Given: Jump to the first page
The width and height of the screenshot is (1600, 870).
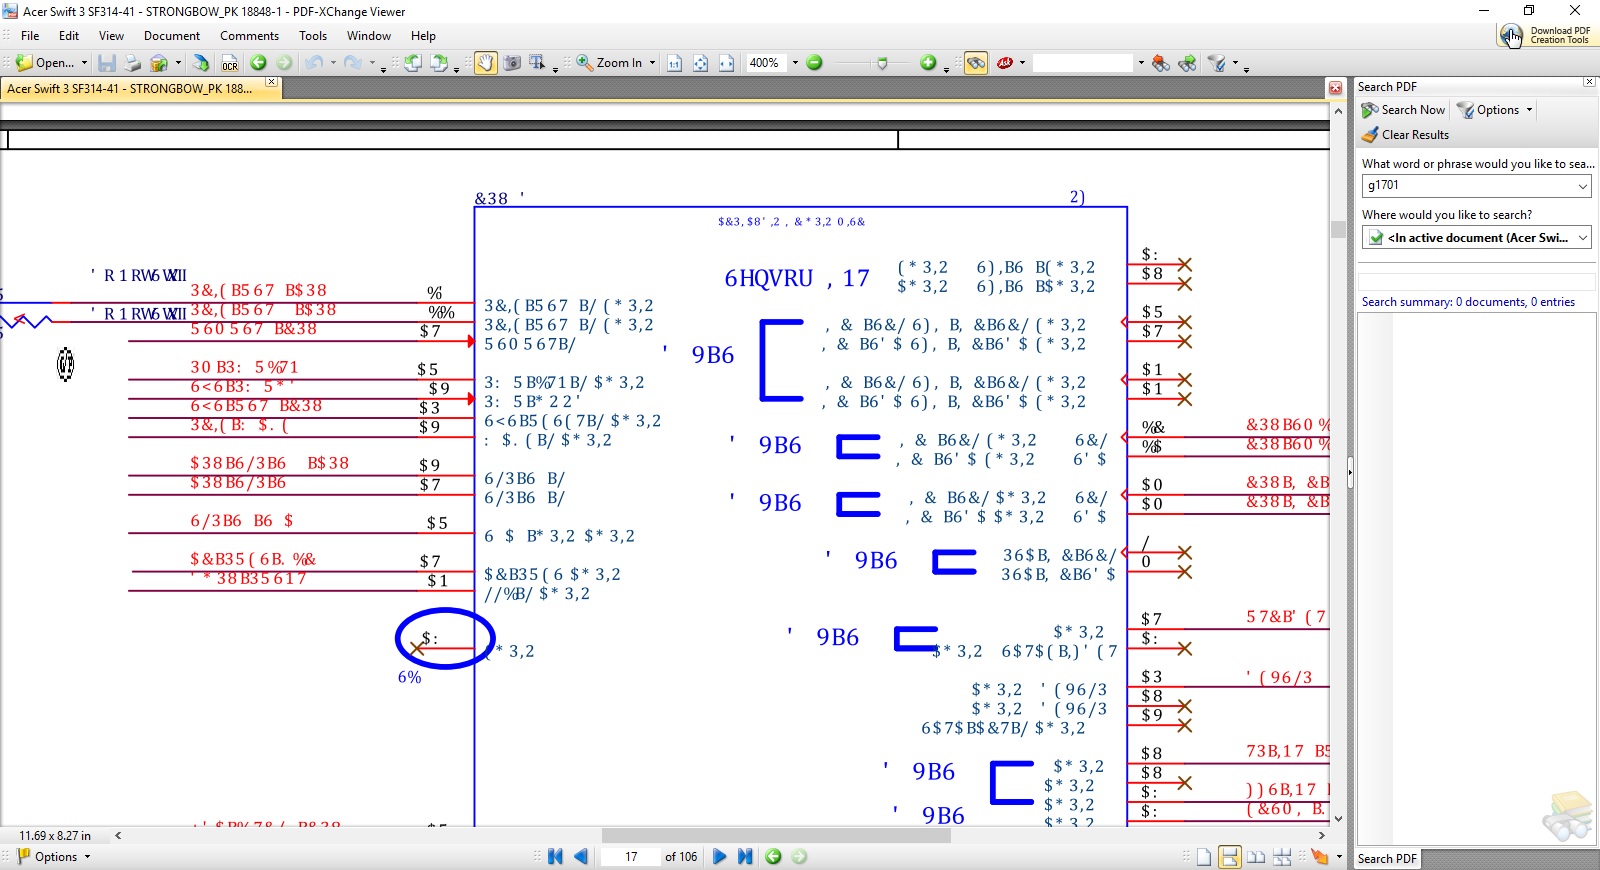Looking at the screenshot, I should pyautogui.click(x=555, y=857).
